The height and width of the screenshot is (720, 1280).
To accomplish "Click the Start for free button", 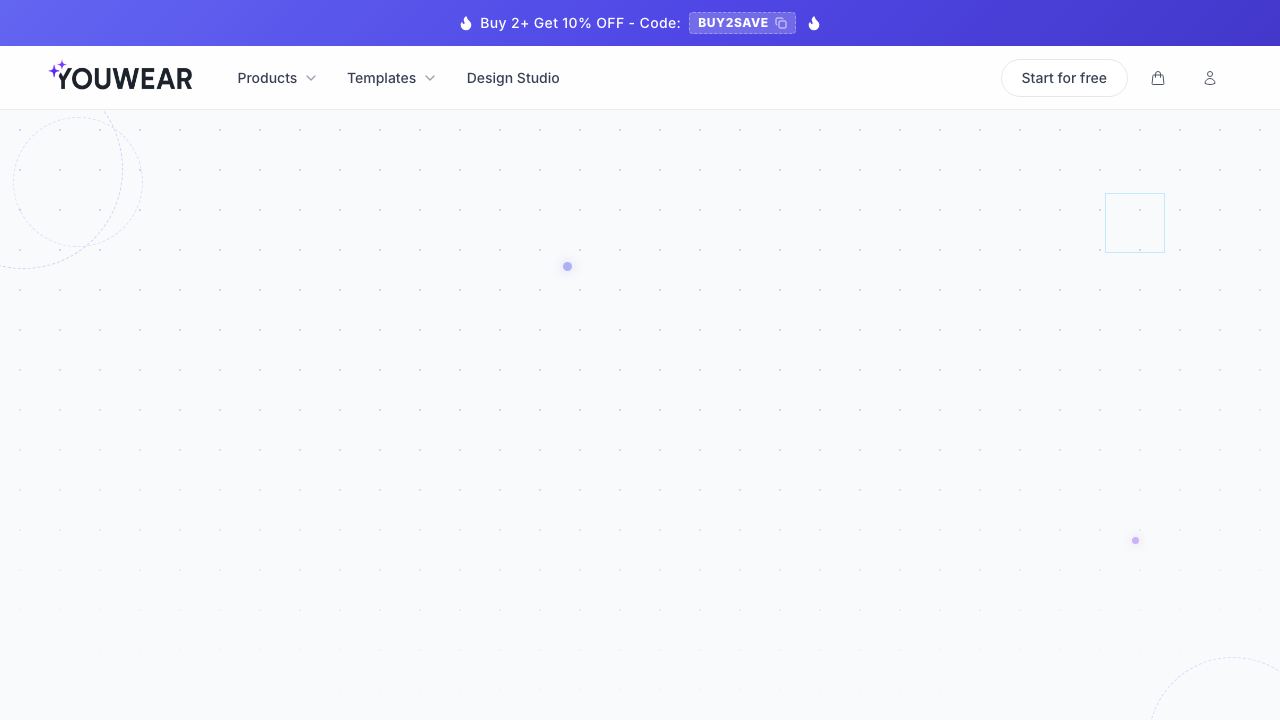I will [x=1064, y=78].
